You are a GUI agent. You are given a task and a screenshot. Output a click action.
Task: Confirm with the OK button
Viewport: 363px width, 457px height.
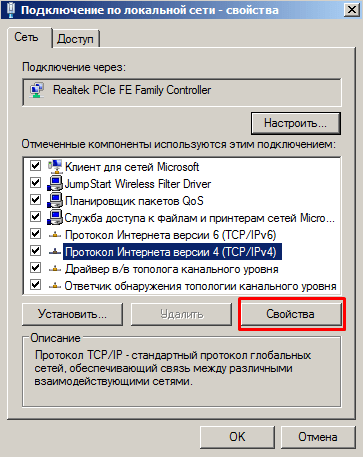tap(237, 437)
